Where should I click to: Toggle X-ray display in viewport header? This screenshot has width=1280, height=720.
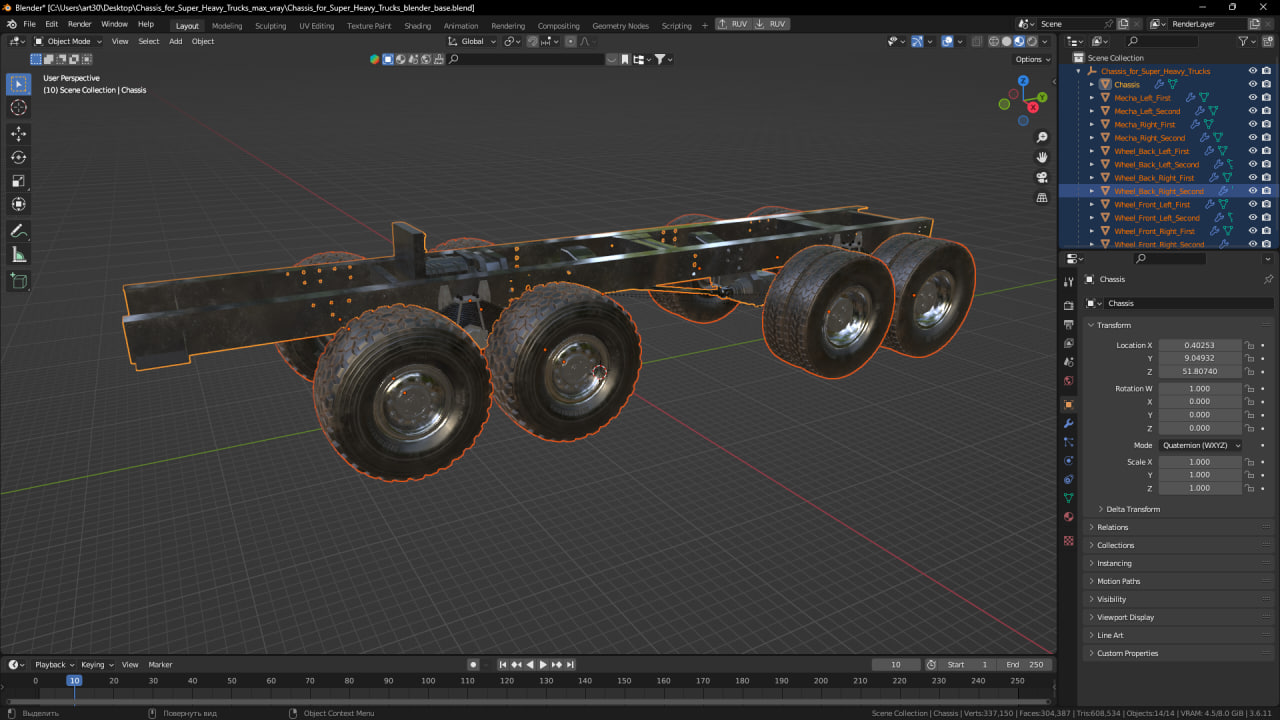pos(976,41)
